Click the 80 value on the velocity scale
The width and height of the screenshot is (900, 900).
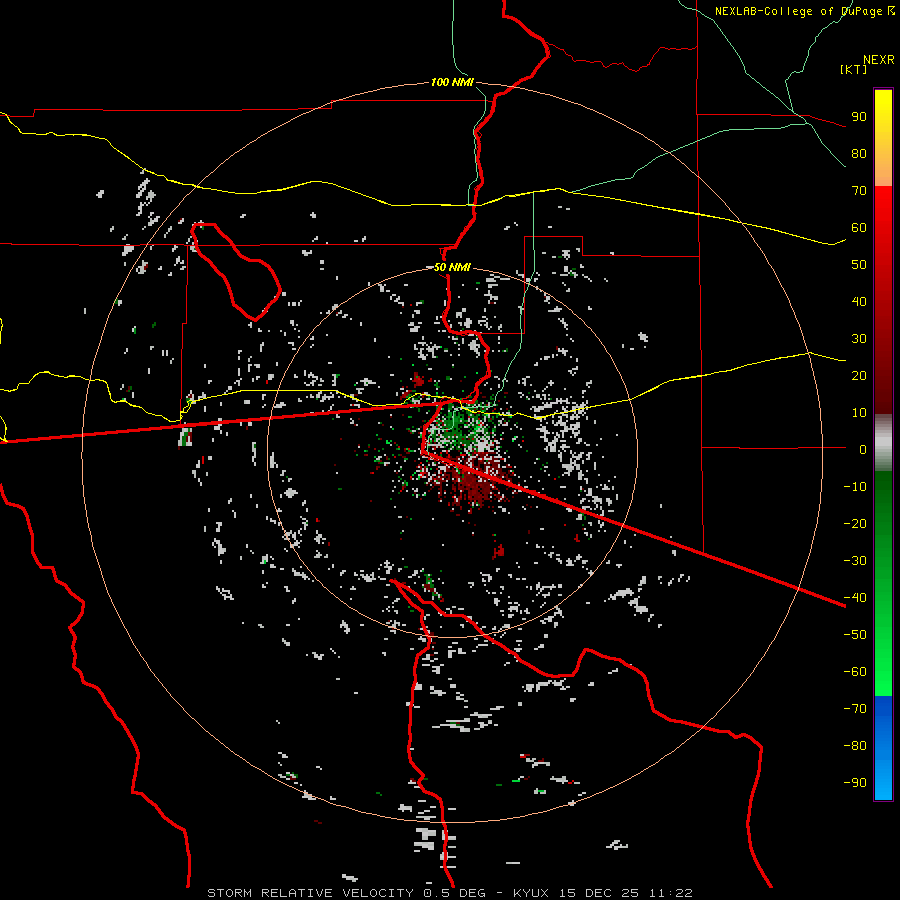pyautogui.click(x=859, y=153)
